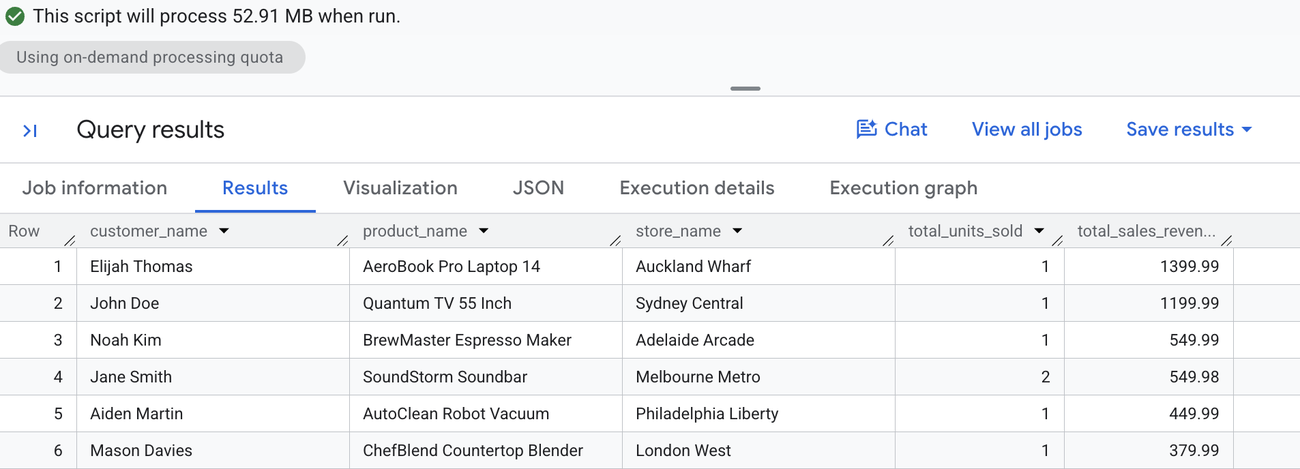Open product_name column dropdown arrow
Image resolution: width=1300 pixels, height=469 pixels.
click(x=484, y=231)
